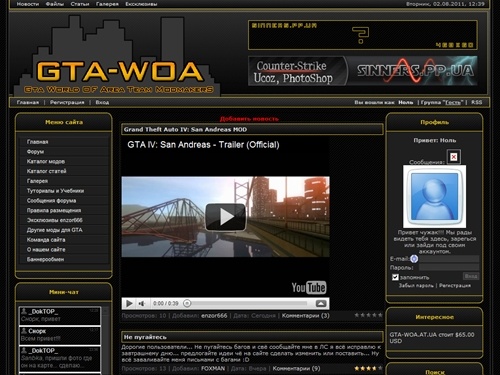Select Каталог статей in site menu
Viewport: 500px width, 375px height.
pyautogui.click(x=47, y=171)
